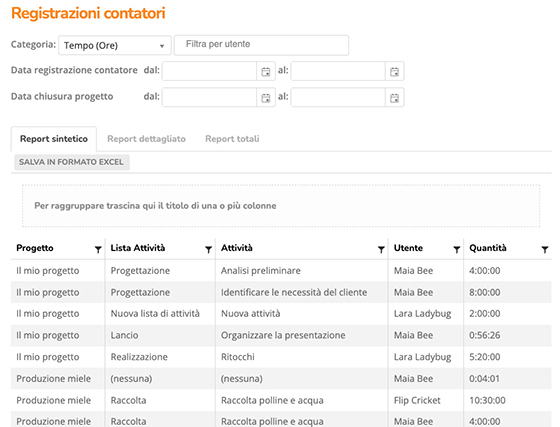This screenshot has width=560, height=427.
Task: Focus the Filtra per utente field
Action: click(x=261, y=45)
